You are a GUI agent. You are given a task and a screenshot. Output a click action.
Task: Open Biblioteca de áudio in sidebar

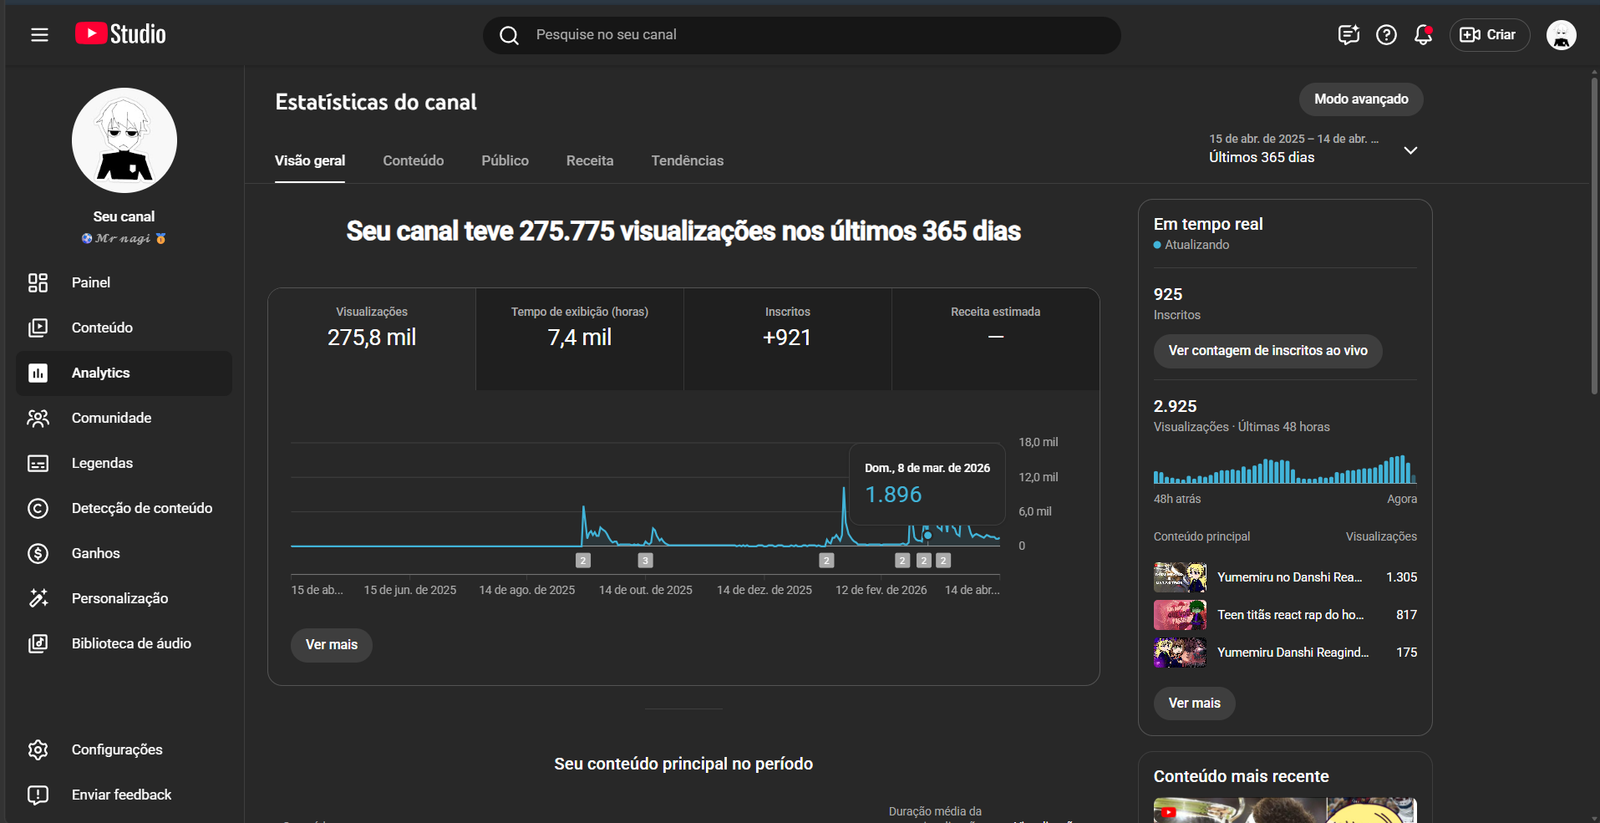(131, 643)
